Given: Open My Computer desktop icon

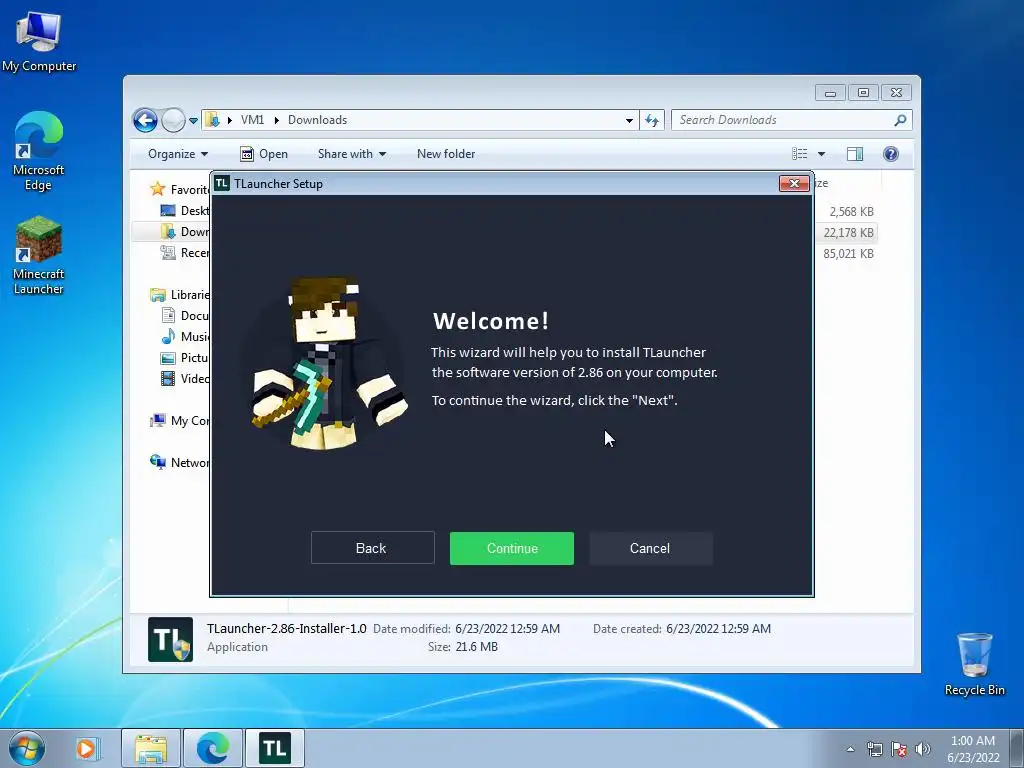Looking at the screenshot, I should pyautogui.click(x=39, y=42).
